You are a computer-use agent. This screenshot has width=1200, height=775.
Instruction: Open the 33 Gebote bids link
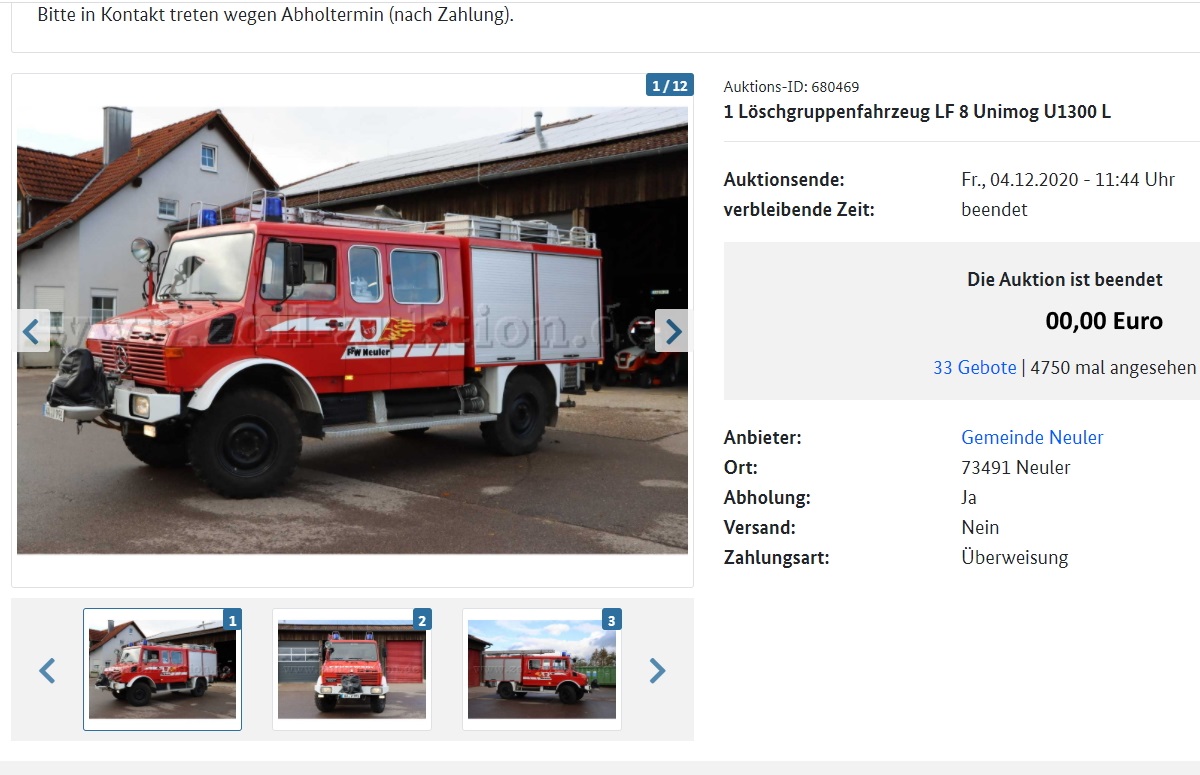click(x=975, y=368)
